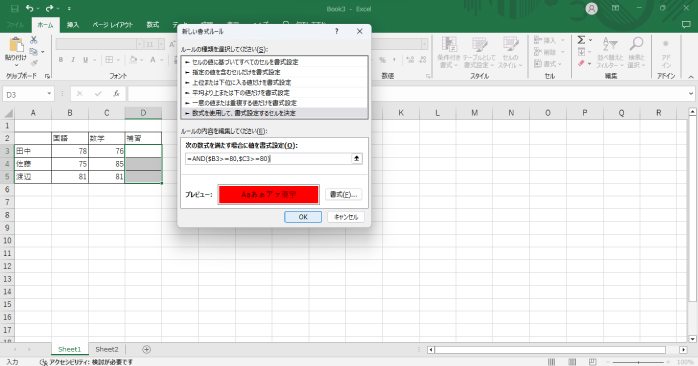Click the =AND formula input field
Viewport: 698px width, 366px height.
point(268,159)
